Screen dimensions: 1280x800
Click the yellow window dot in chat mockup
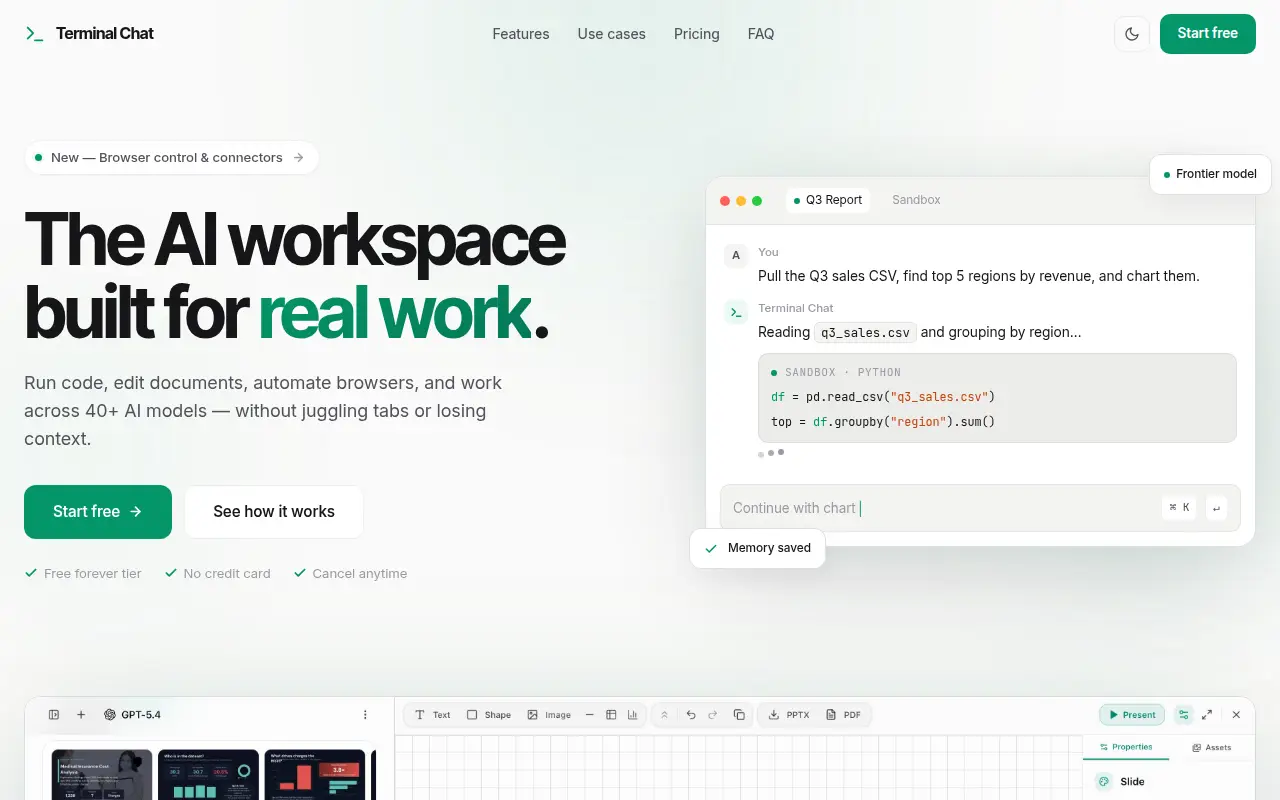[741, 201]
